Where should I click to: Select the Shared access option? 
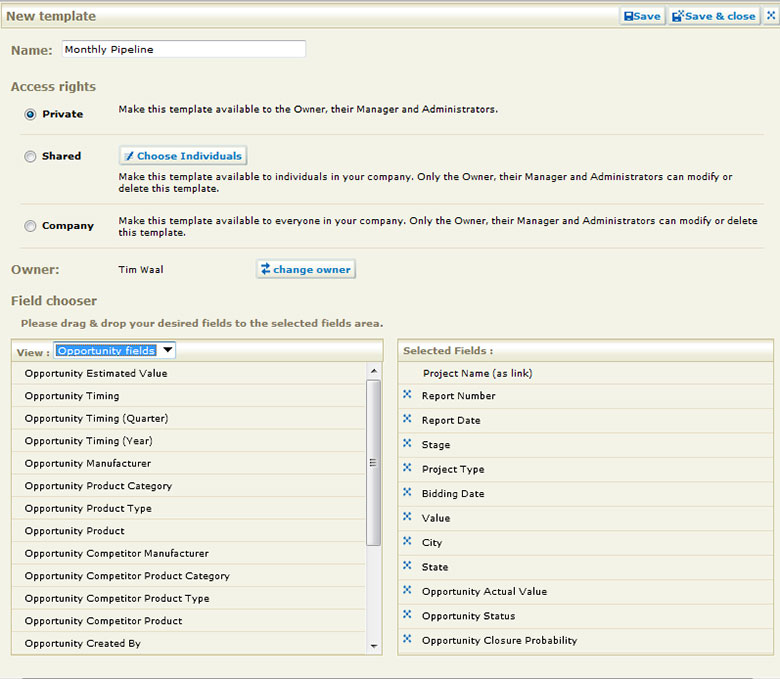click(30, 157)
